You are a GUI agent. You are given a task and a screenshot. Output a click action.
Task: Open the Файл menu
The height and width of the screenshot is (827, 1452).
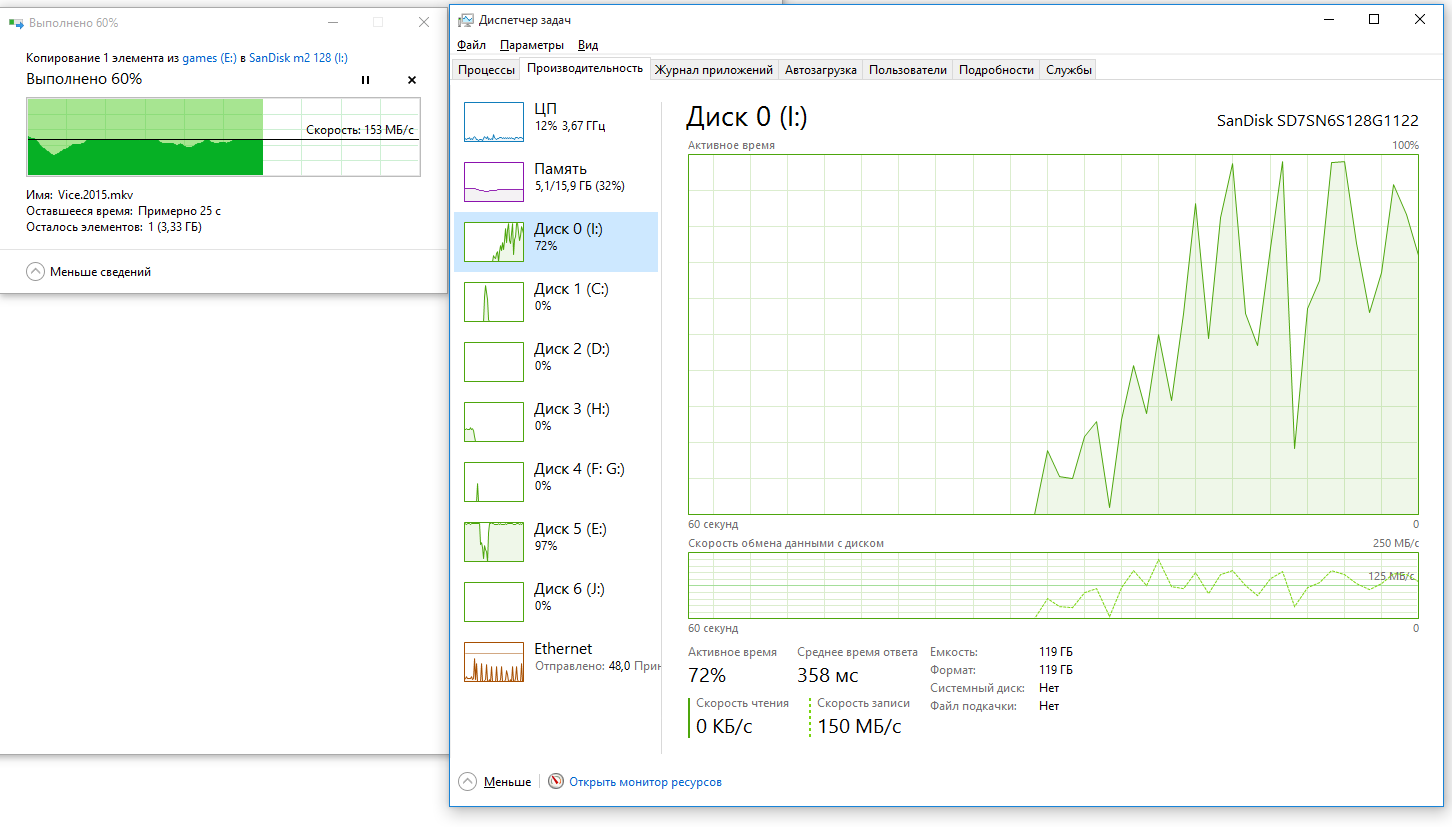click(471, 45)
